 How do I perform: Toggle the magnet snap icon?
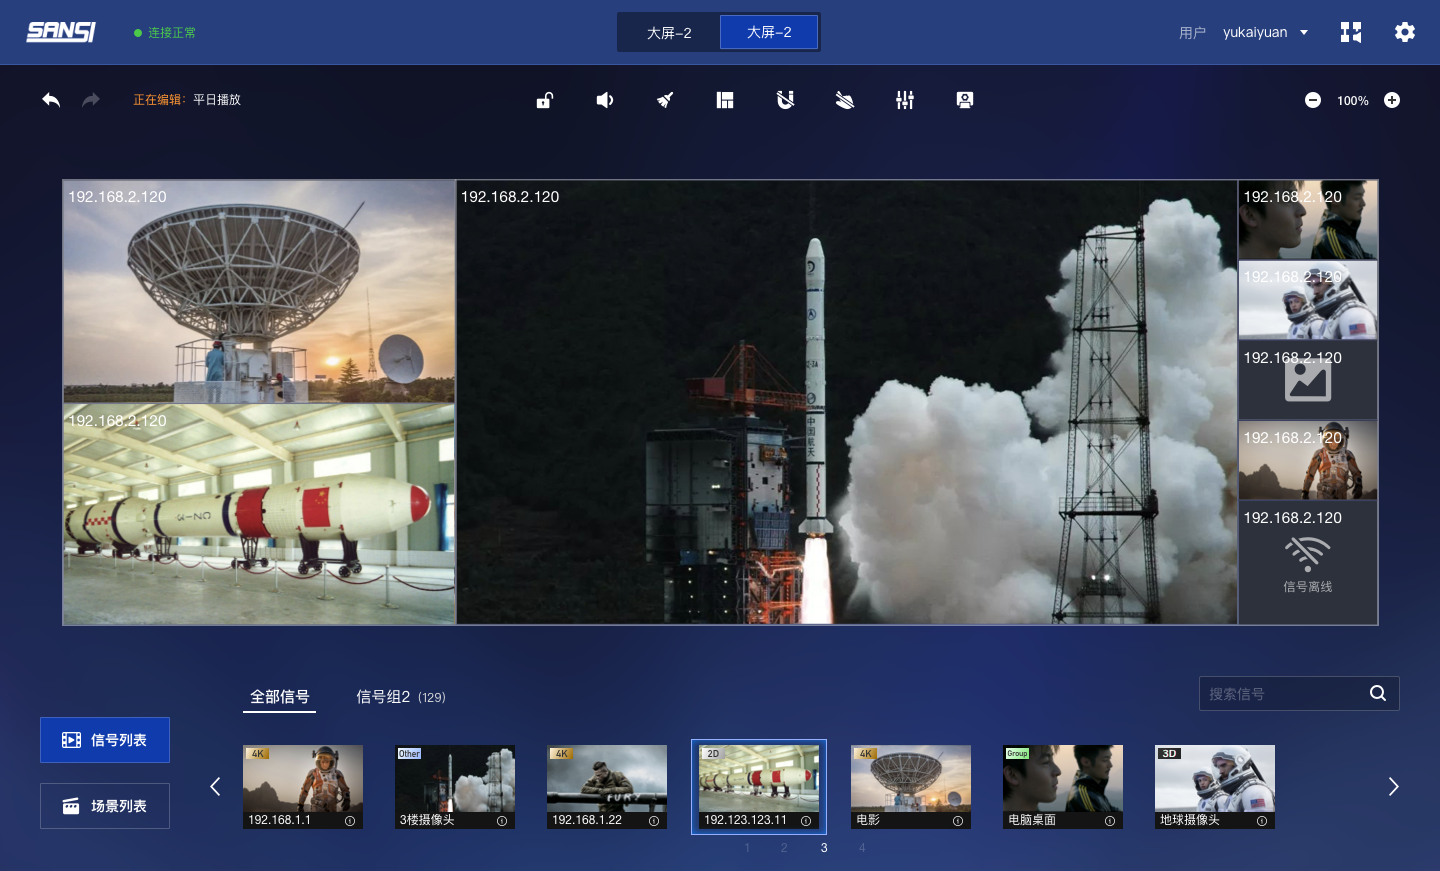785,100
